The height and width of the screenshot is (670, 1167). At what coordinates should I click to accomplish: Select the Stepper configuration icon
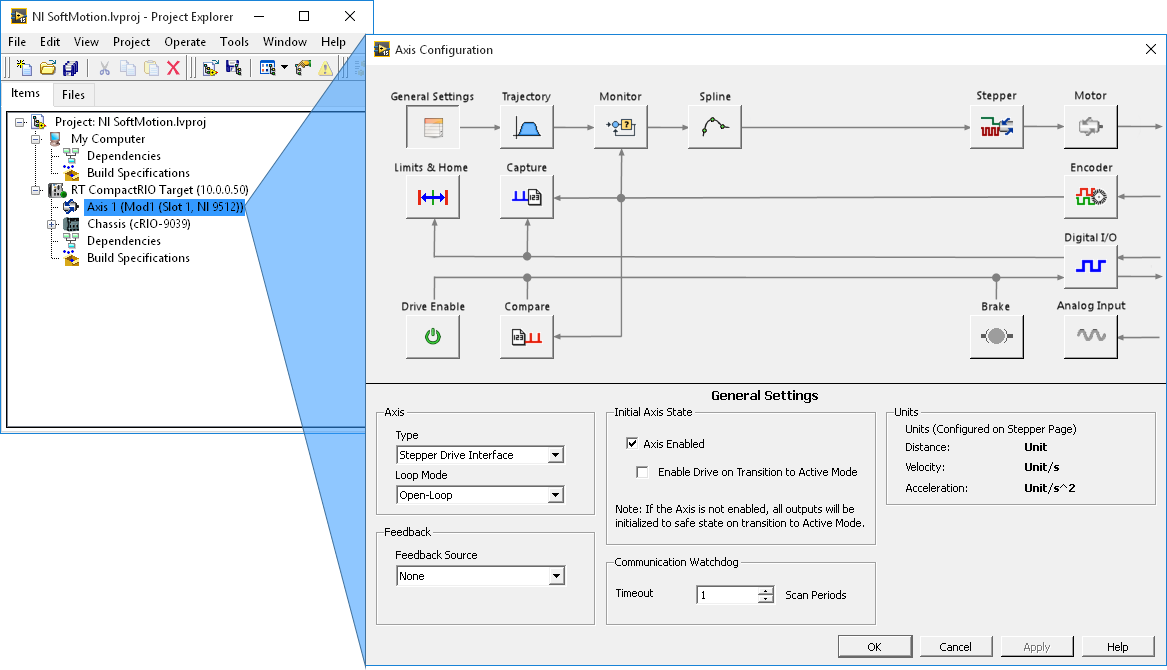pos(996,127)
